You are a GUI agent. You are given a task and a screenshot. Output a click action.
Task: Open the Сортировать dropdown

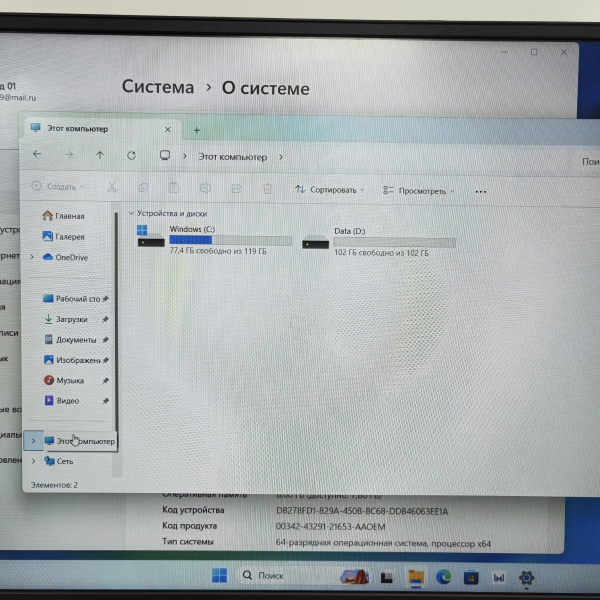point(330,190)
